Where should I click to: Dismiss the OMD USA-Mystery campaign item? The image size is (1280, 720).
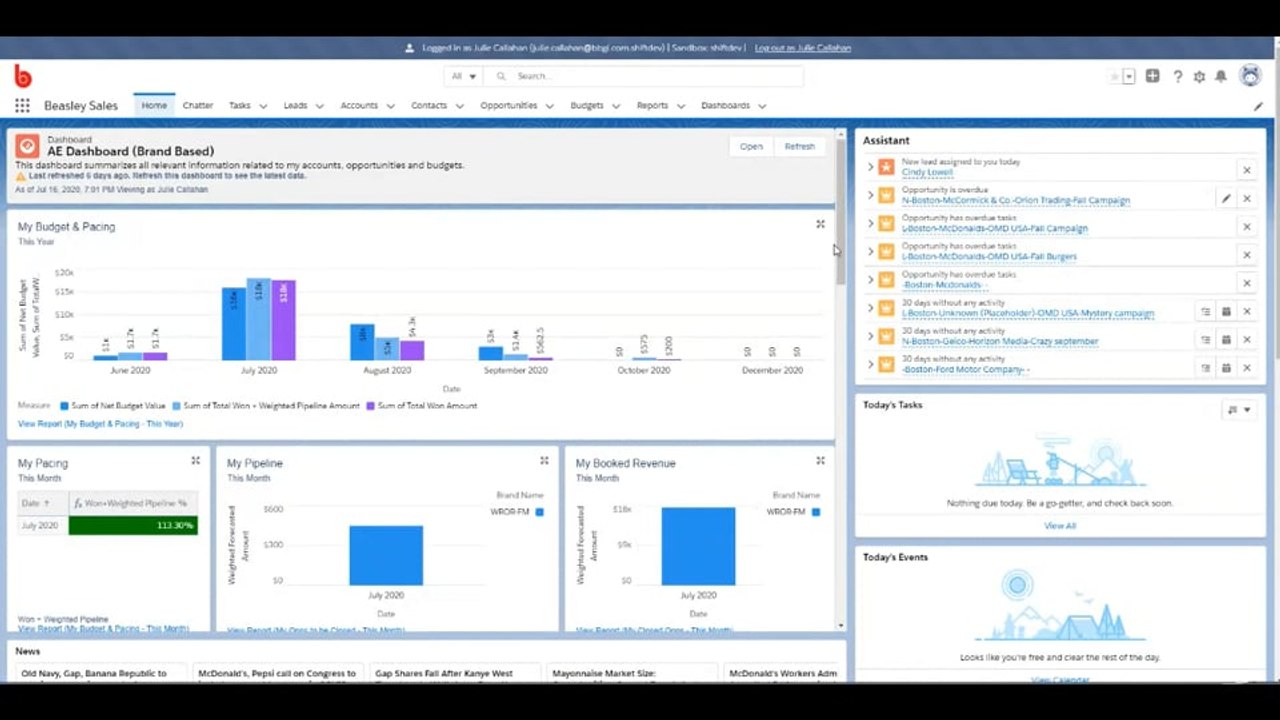click(x=1247, y=312)
